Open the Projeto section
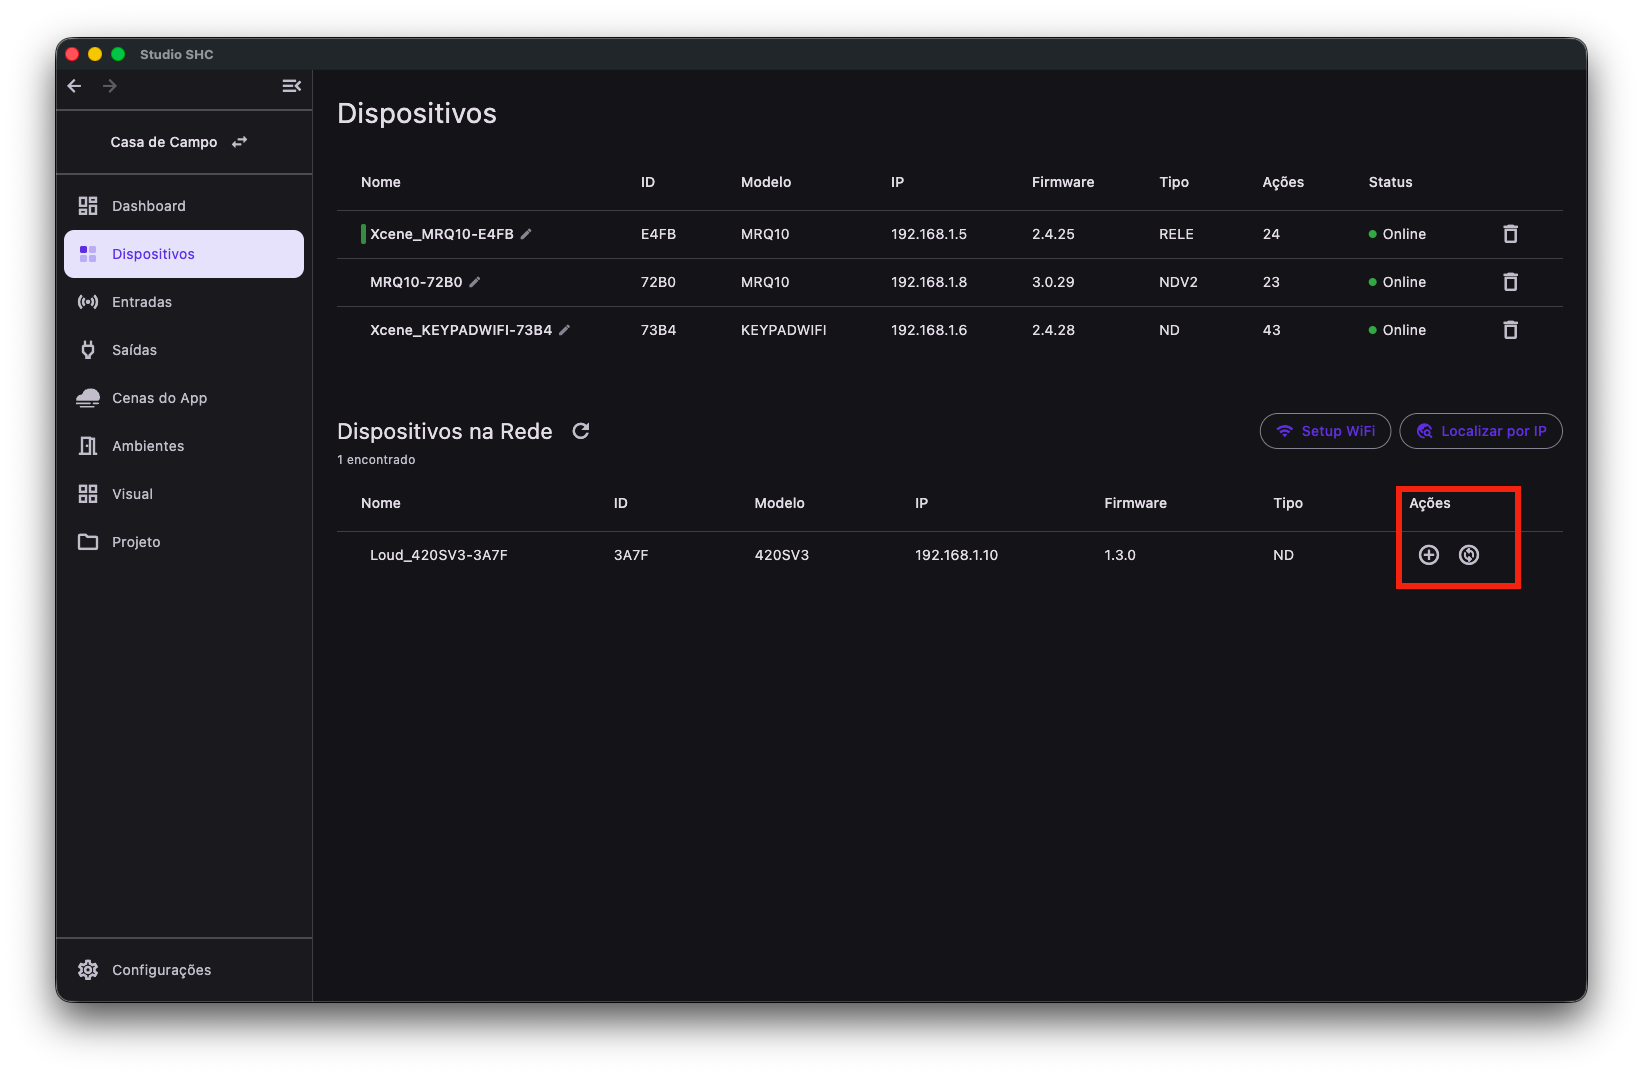This screenshot has width=1643, height=1076. (184, 542)
